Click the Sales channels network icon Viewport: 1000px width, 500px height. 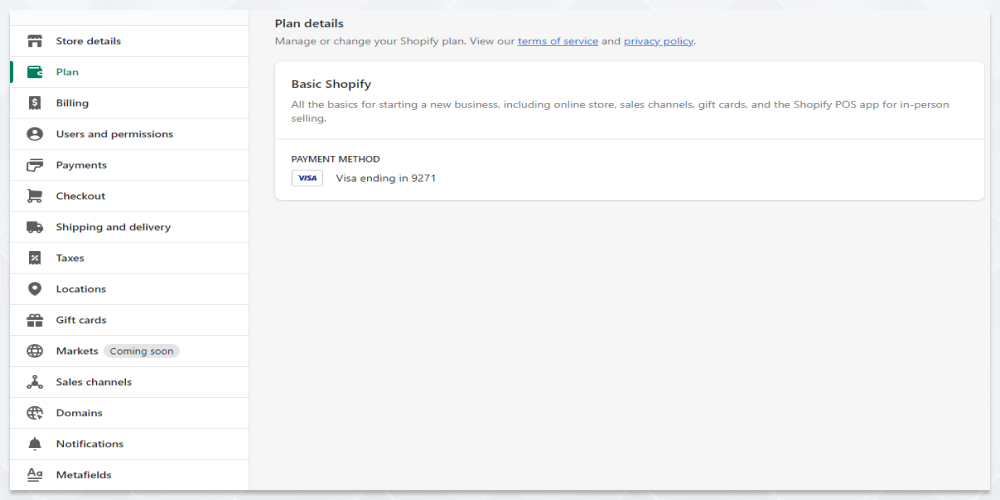click(x=34, y=382)
